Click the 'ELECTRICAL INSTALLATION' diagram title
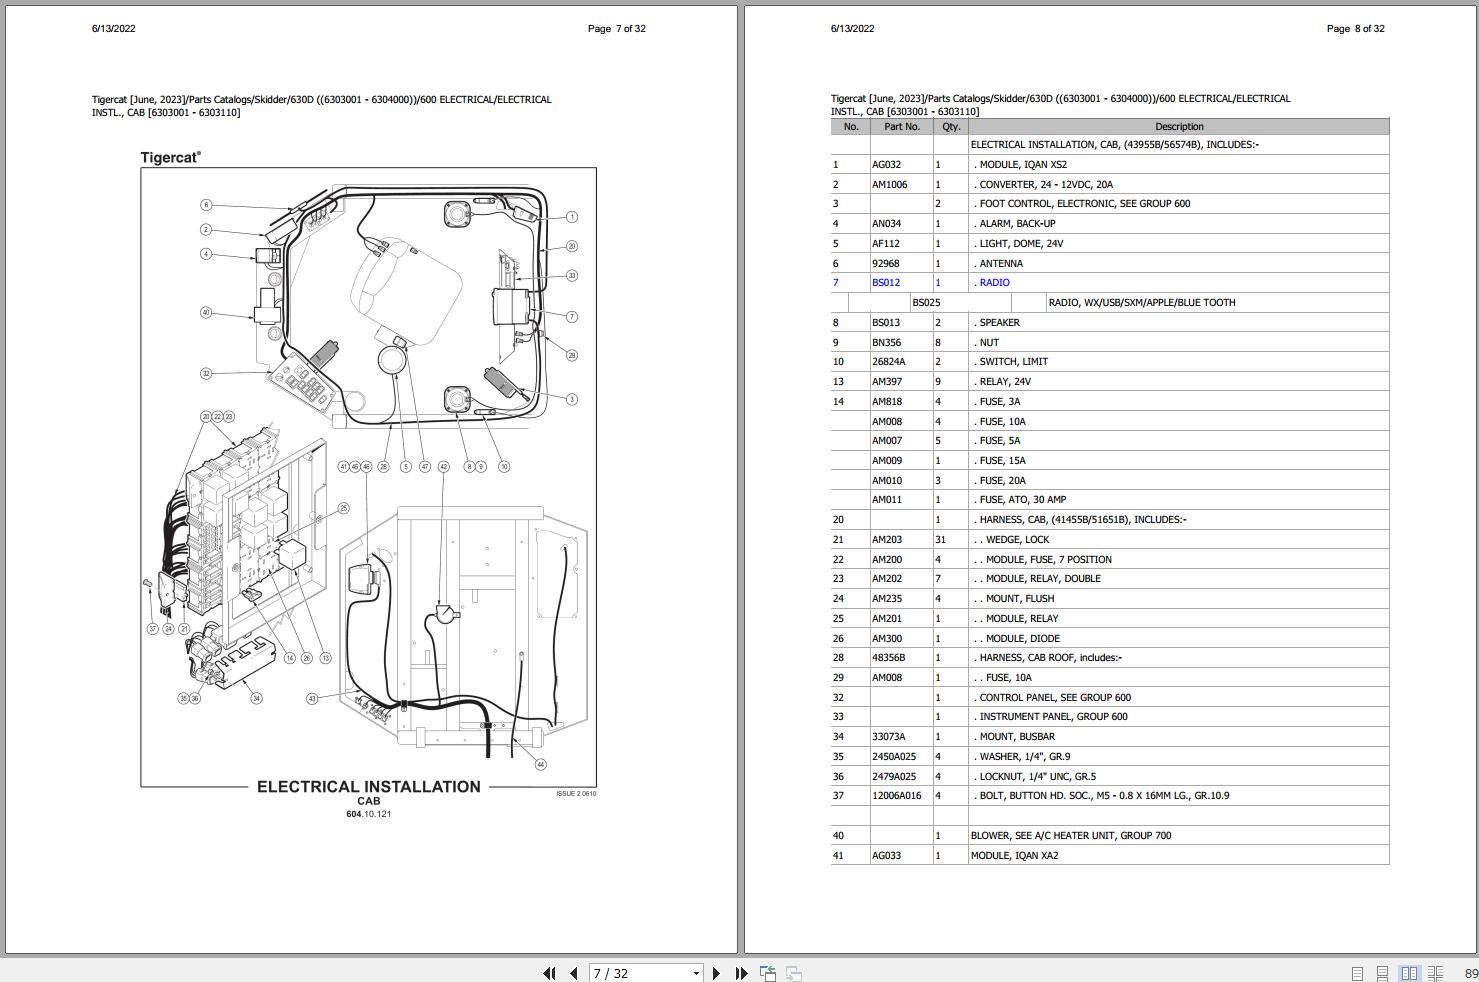 pos(369,787)
